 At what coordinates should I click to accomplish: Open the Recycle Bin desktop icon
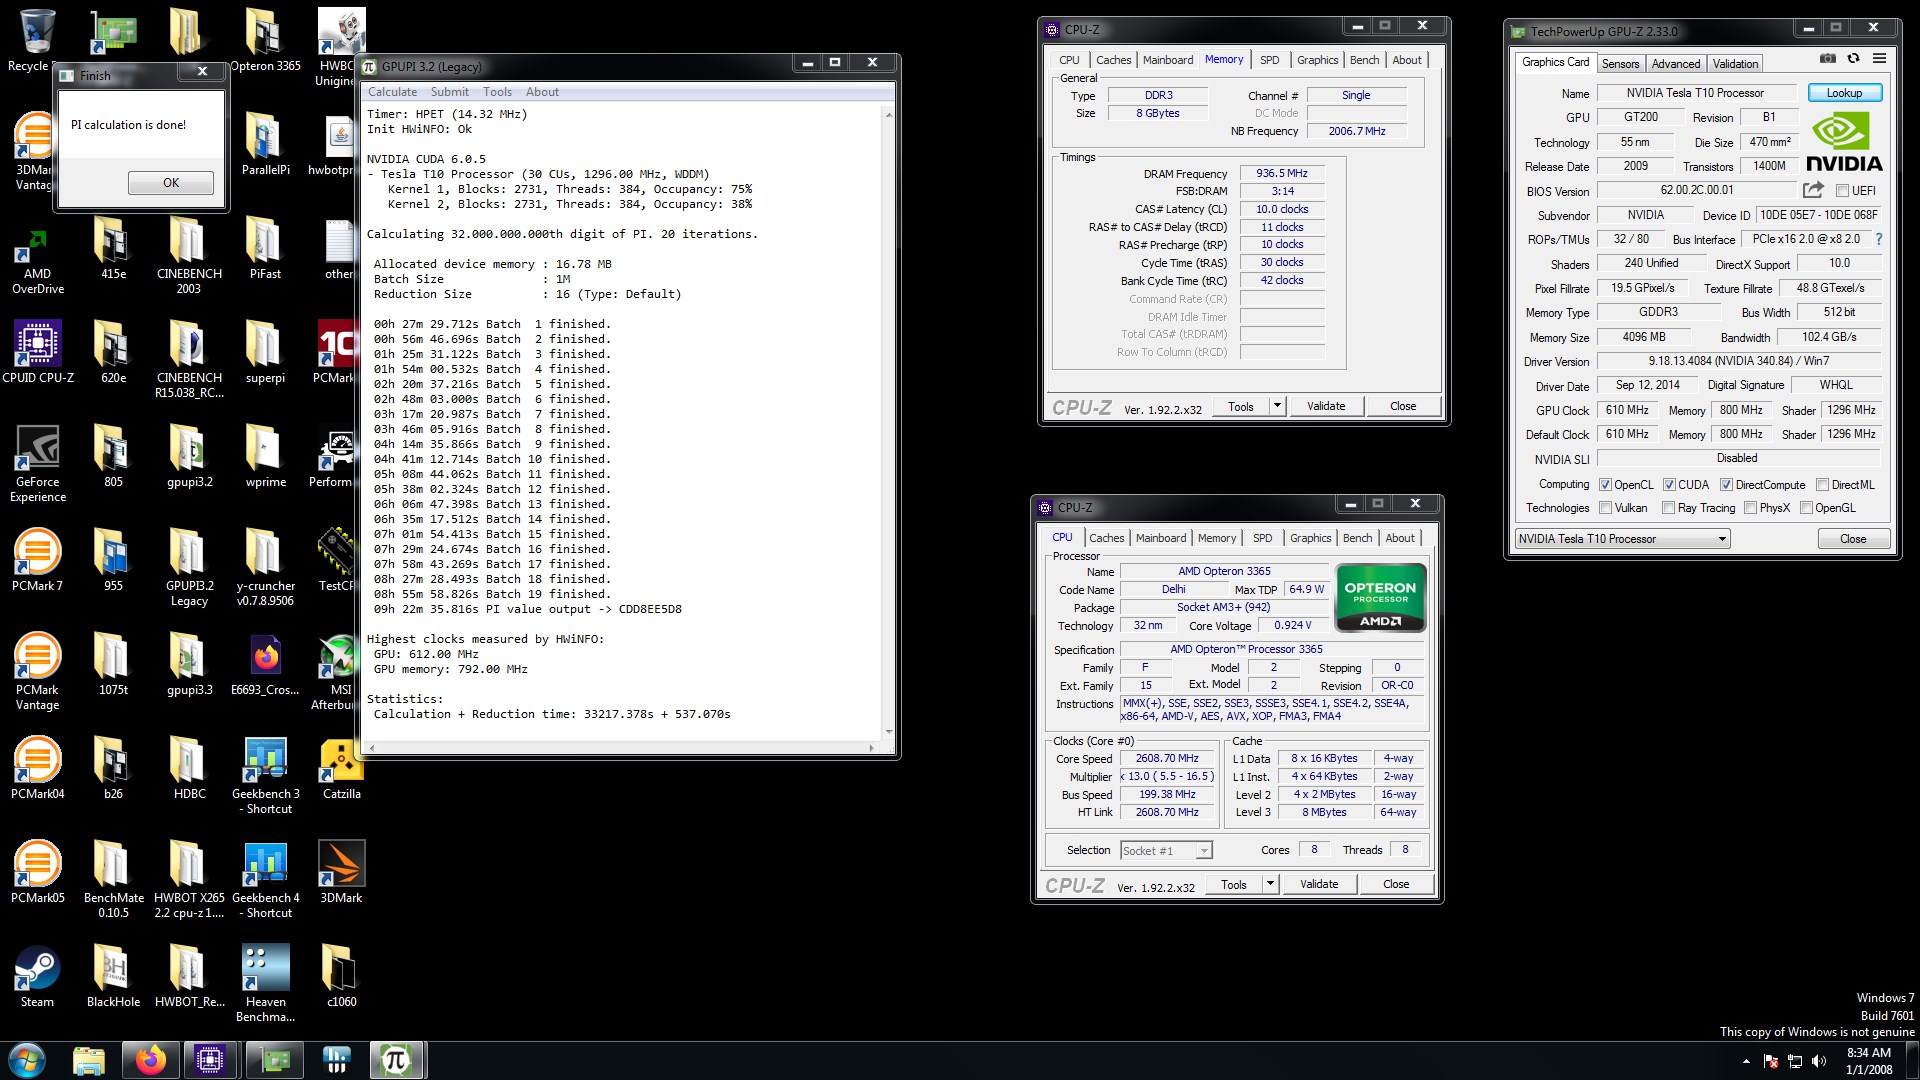pyautogui.click(x=37, y=40)
